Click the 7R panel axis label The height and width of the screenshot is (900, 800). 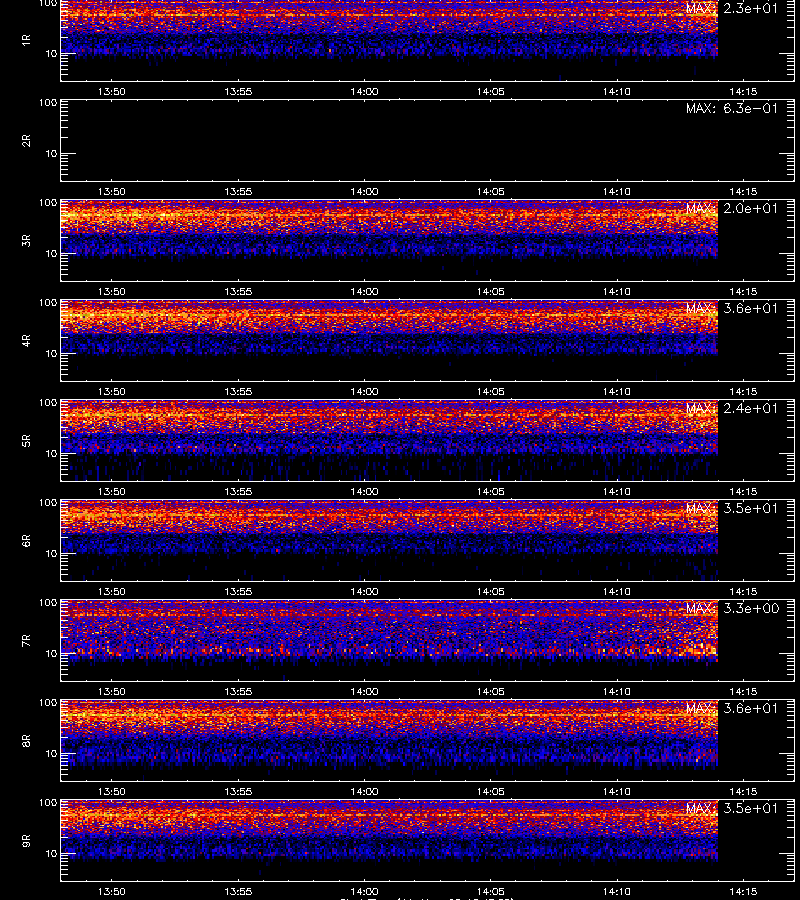coord(26,641)
